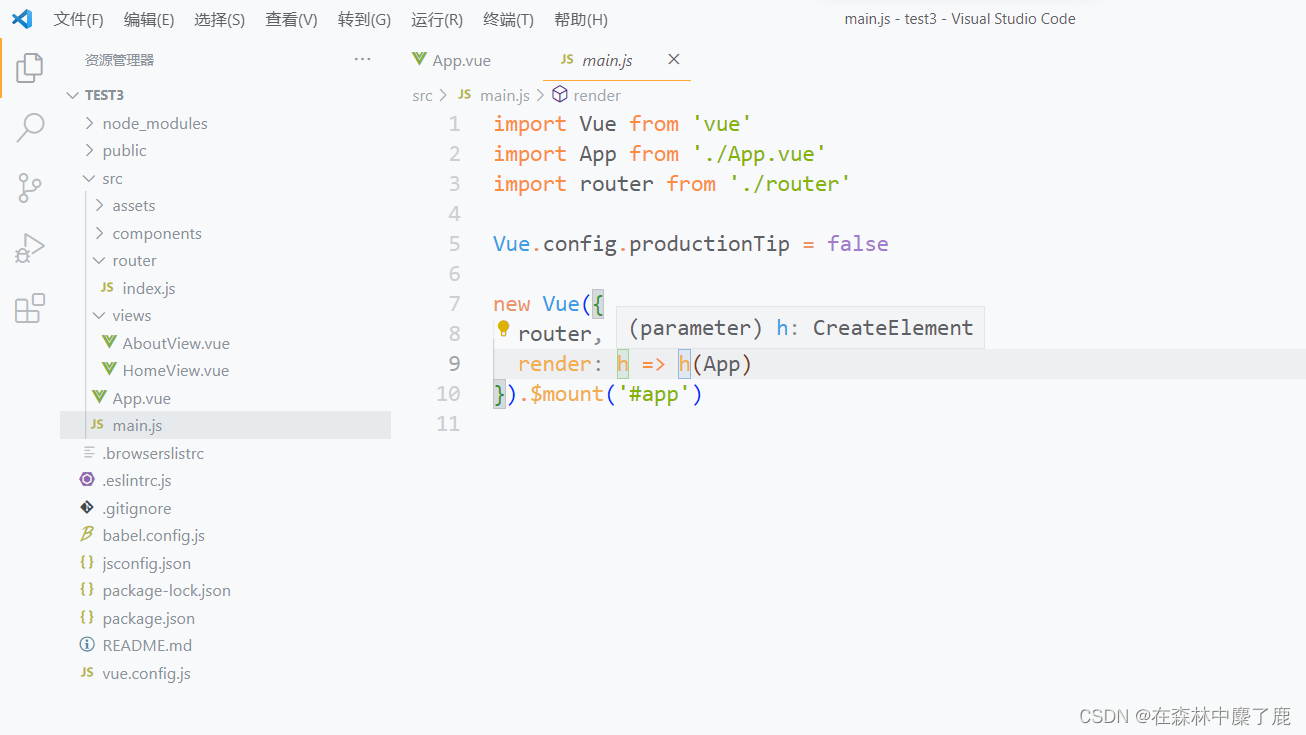Open package.json from the explorer
Image resolution: width=1306 pixels, height=735 pixels.
[x=148, y=619]
